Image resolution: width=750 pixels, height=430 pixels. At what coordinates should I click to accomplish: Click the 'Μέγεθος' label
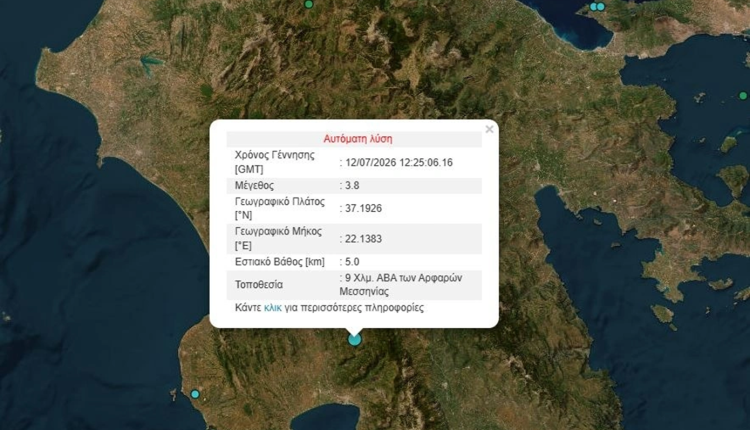pos(254,186)
